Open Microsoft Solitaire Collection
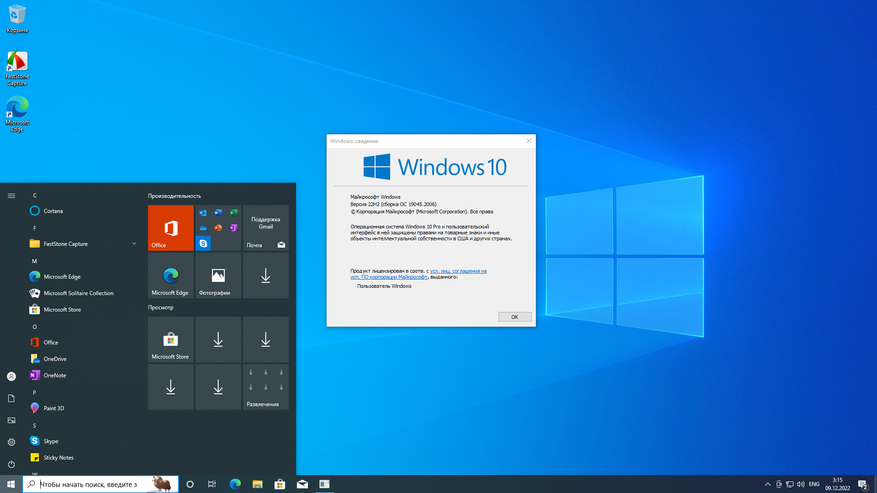The width and height of the screenshot is (877, 493). pyautogui.click(x=83, y=293)
